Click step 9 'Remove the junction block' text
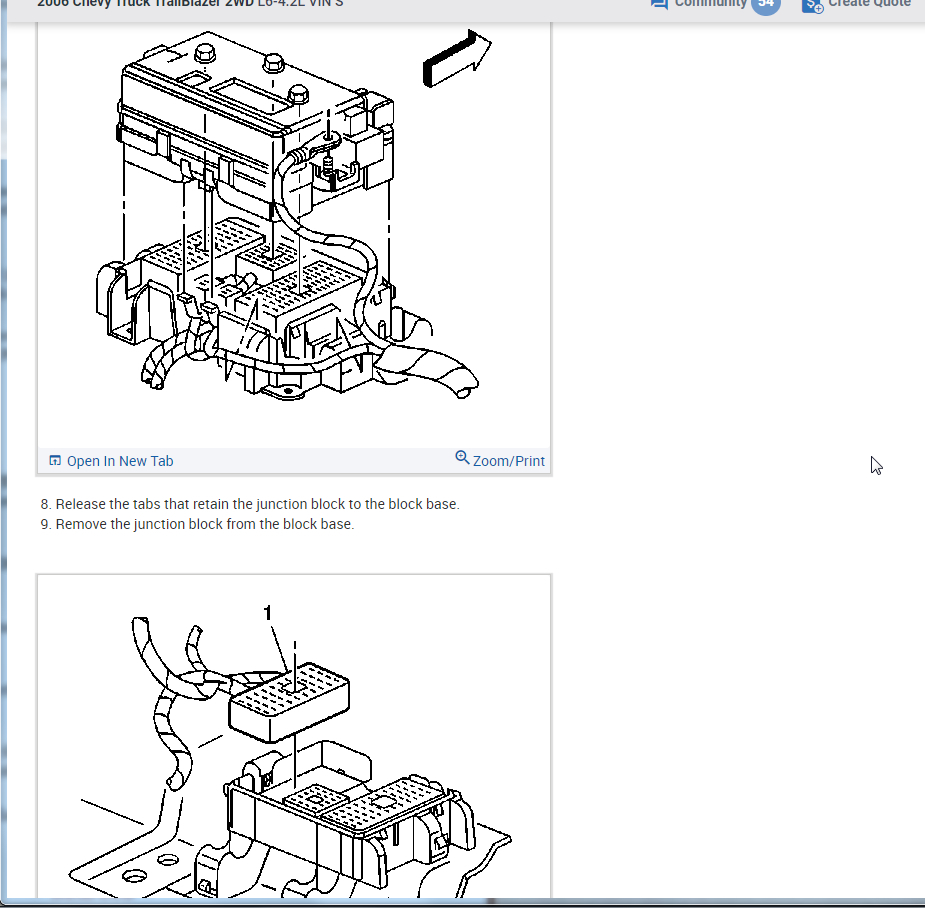Image resolution: width=925 pixels, height=908 pixels. click(x=197, y=524)
